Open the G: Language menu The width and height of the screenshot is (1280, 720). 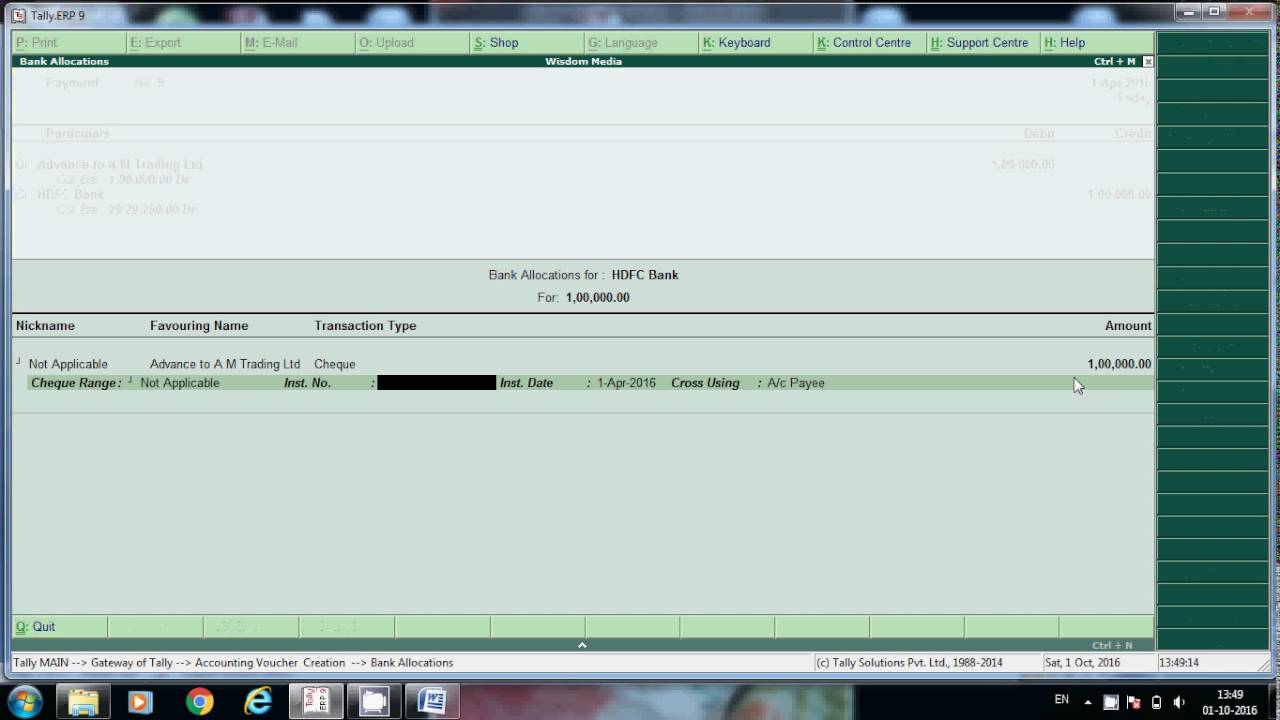(640, 43)
